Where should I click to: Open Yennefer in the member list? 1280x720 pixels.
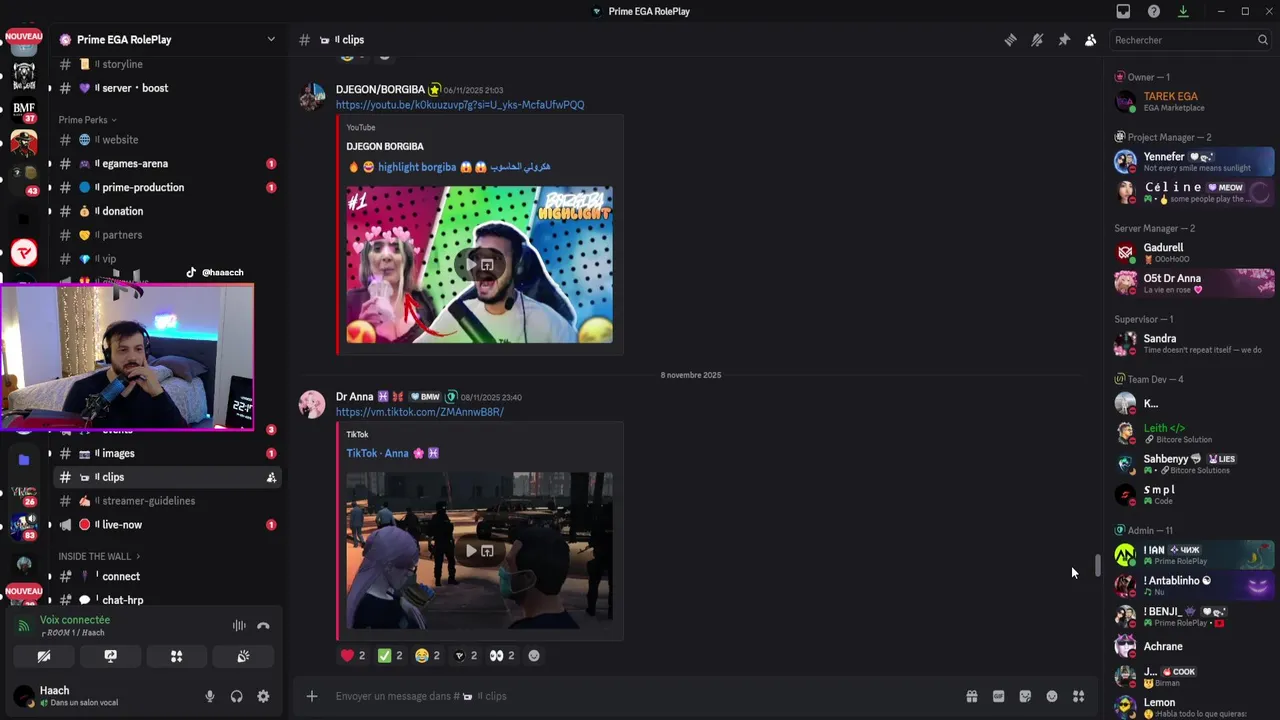point(1190,162)
